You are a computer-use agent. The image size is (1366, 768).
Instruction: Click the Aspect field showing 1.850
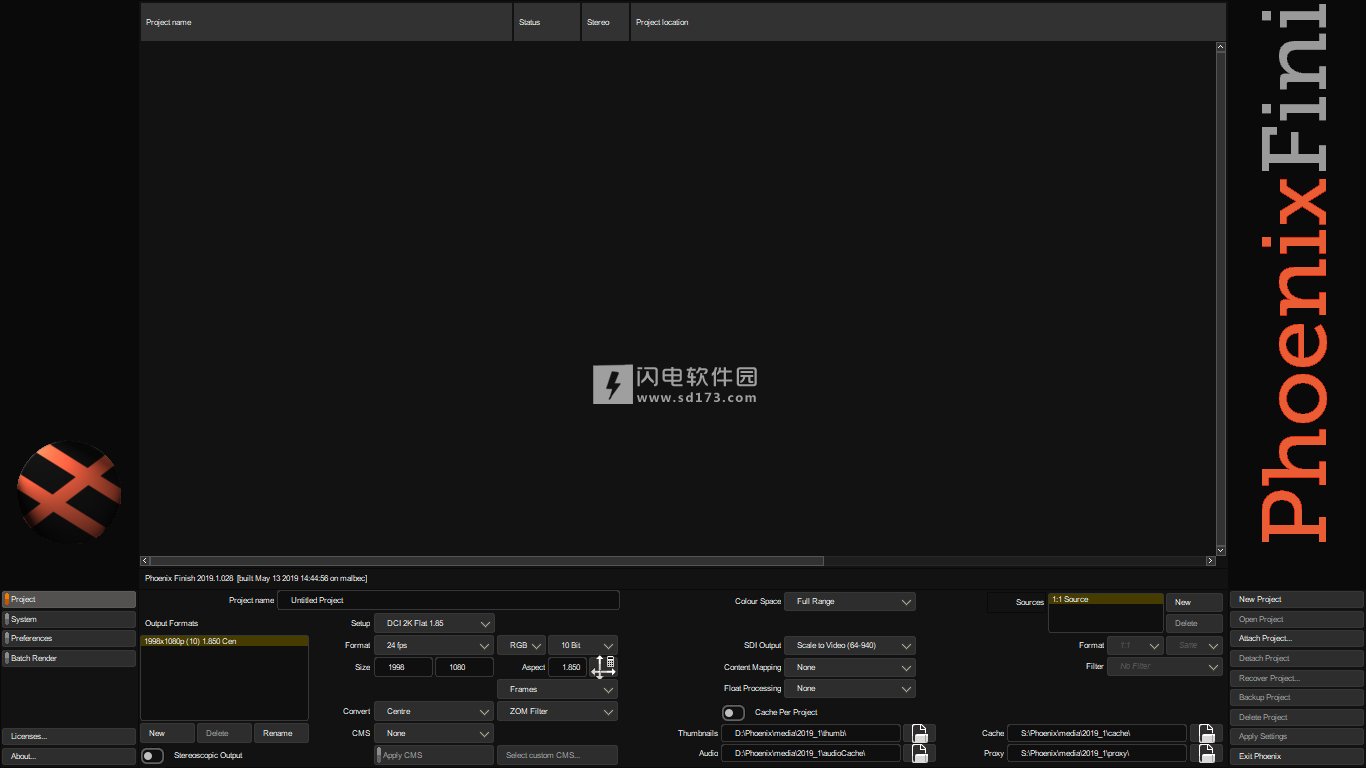567,667
